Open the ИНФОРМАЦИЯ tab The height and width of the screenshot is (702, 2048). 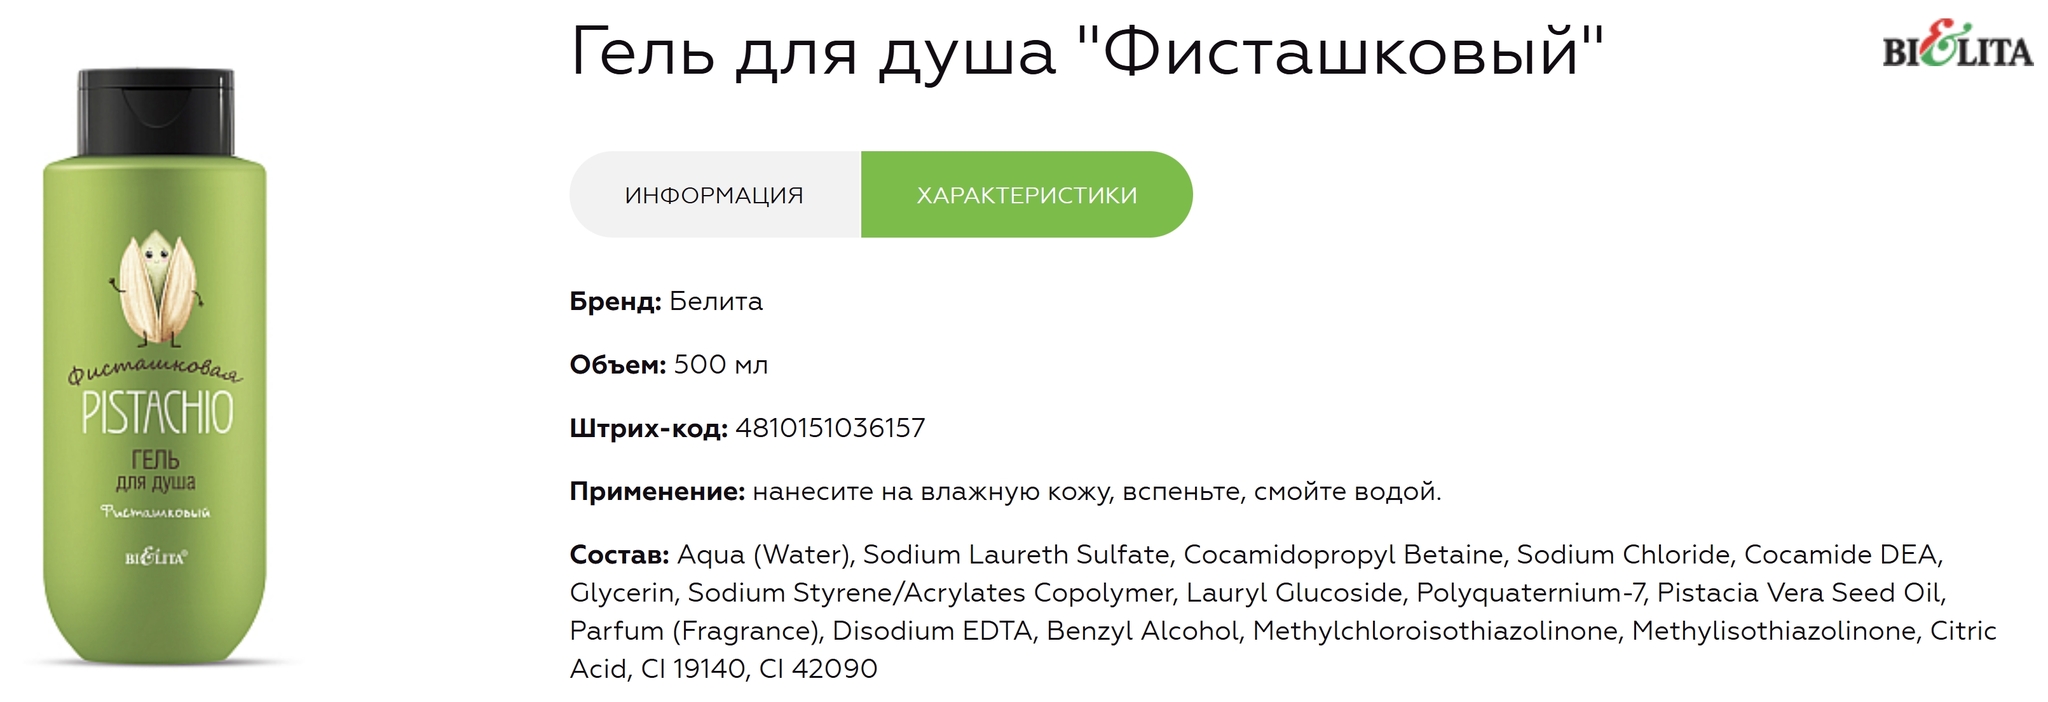(715, 195)
